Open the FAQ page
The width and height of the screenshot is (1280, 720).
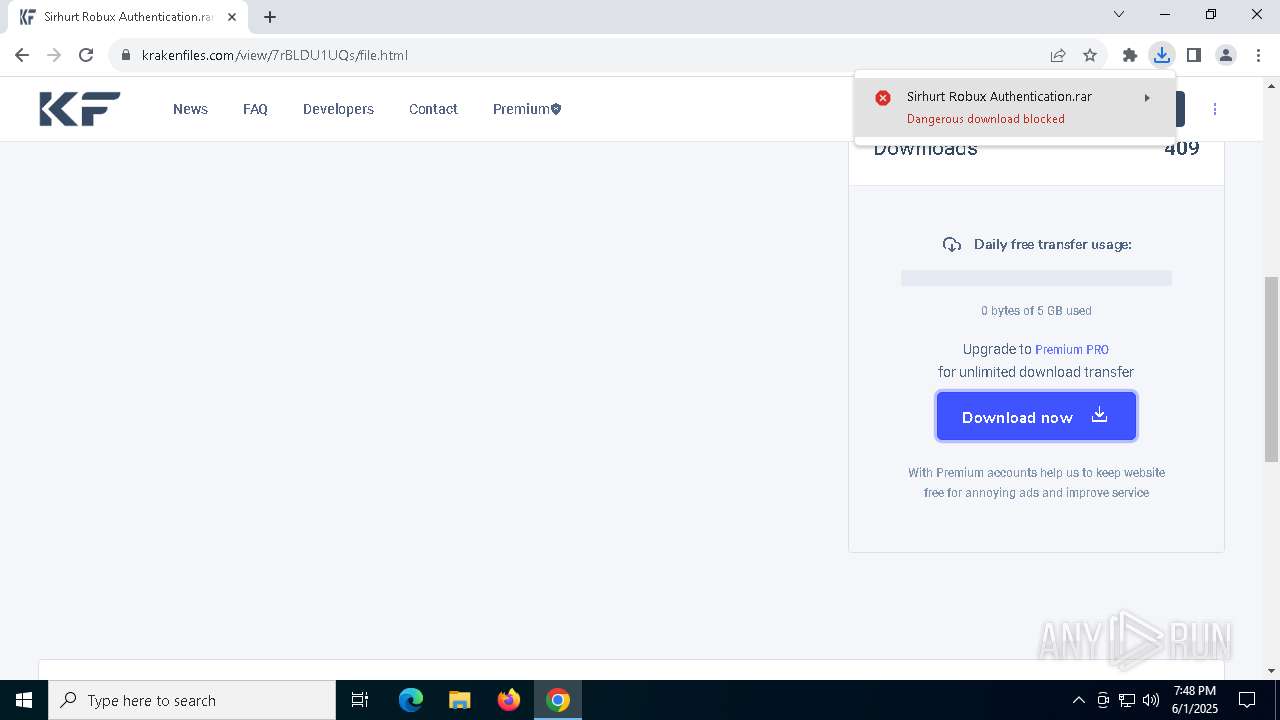[x=255, y=109]
